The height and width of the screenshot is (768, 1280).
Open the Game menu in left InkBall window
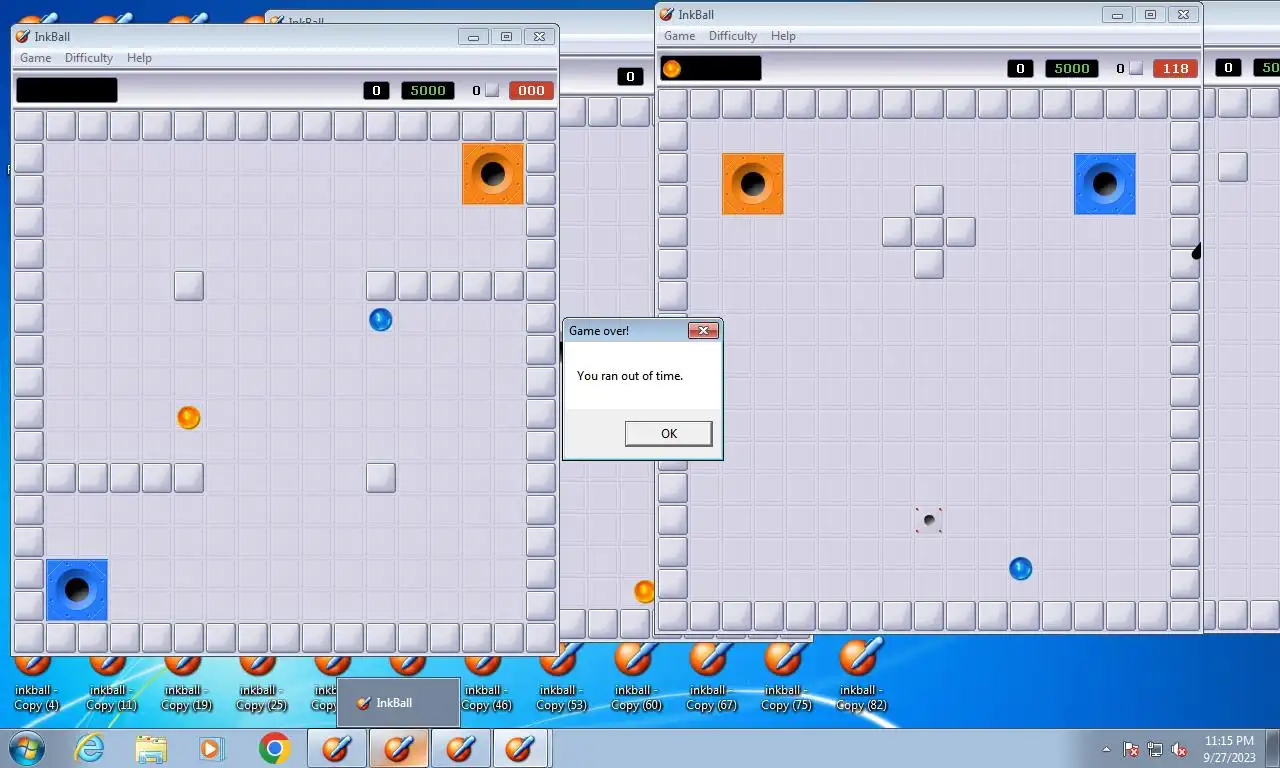36,58
